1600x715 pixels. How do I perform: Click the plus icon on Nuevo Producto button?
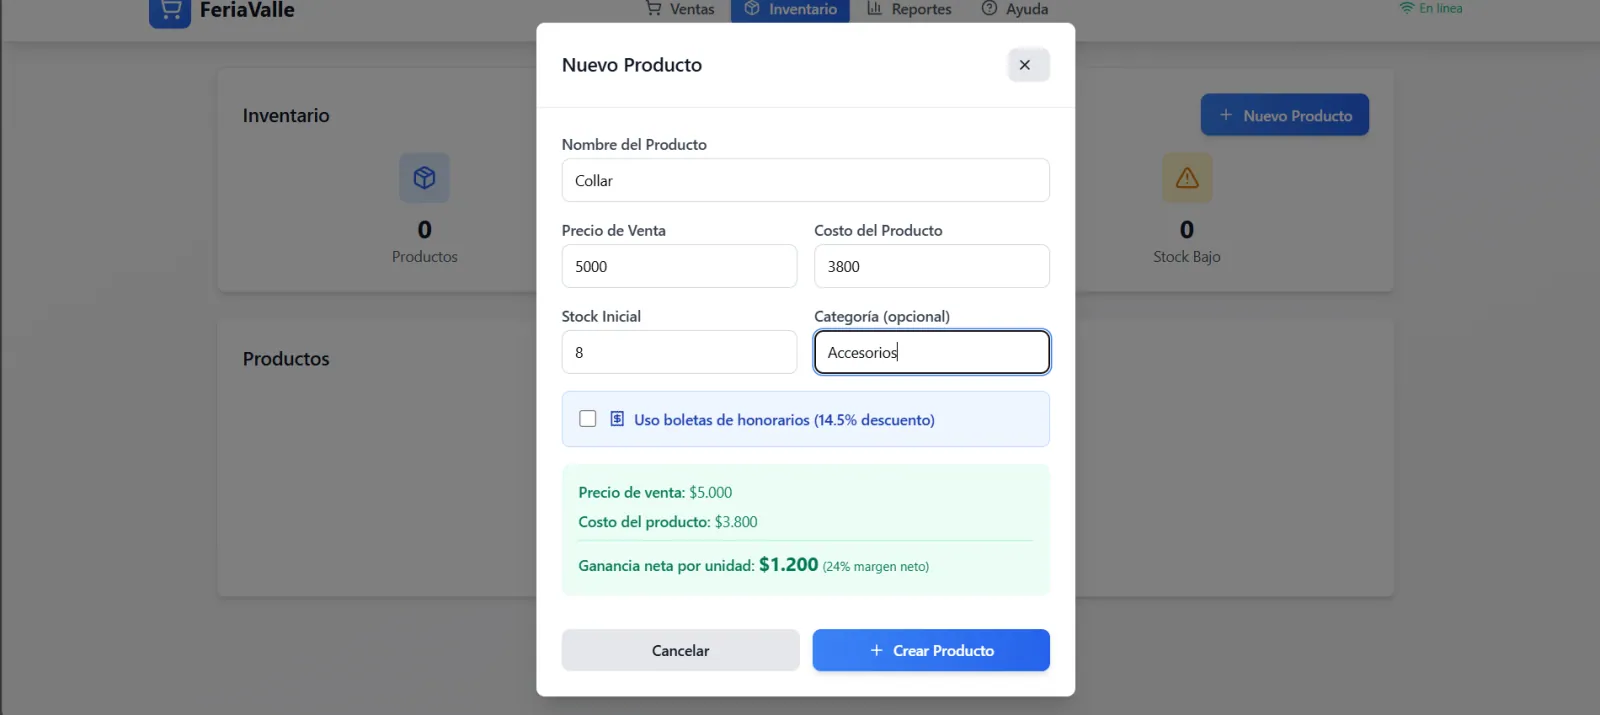(x=1226, y=115)
